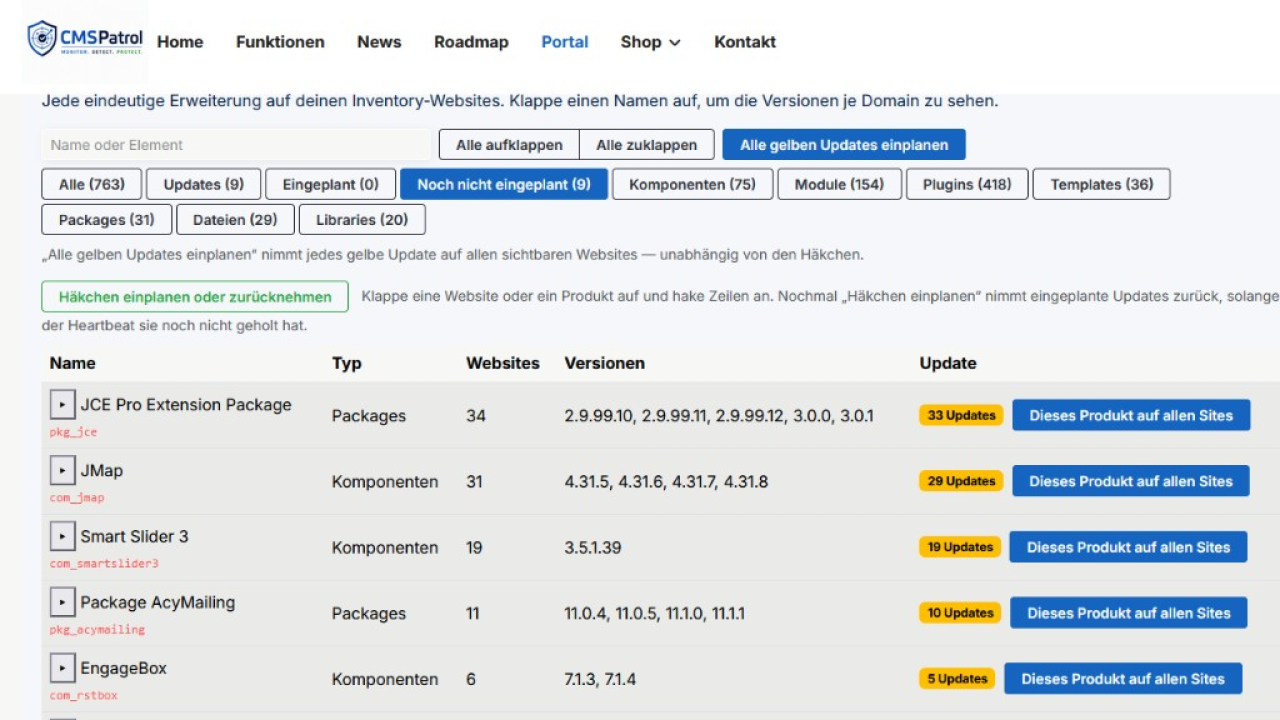
Task: Filter by Plugins (418)
Action: tap(967, 184)
